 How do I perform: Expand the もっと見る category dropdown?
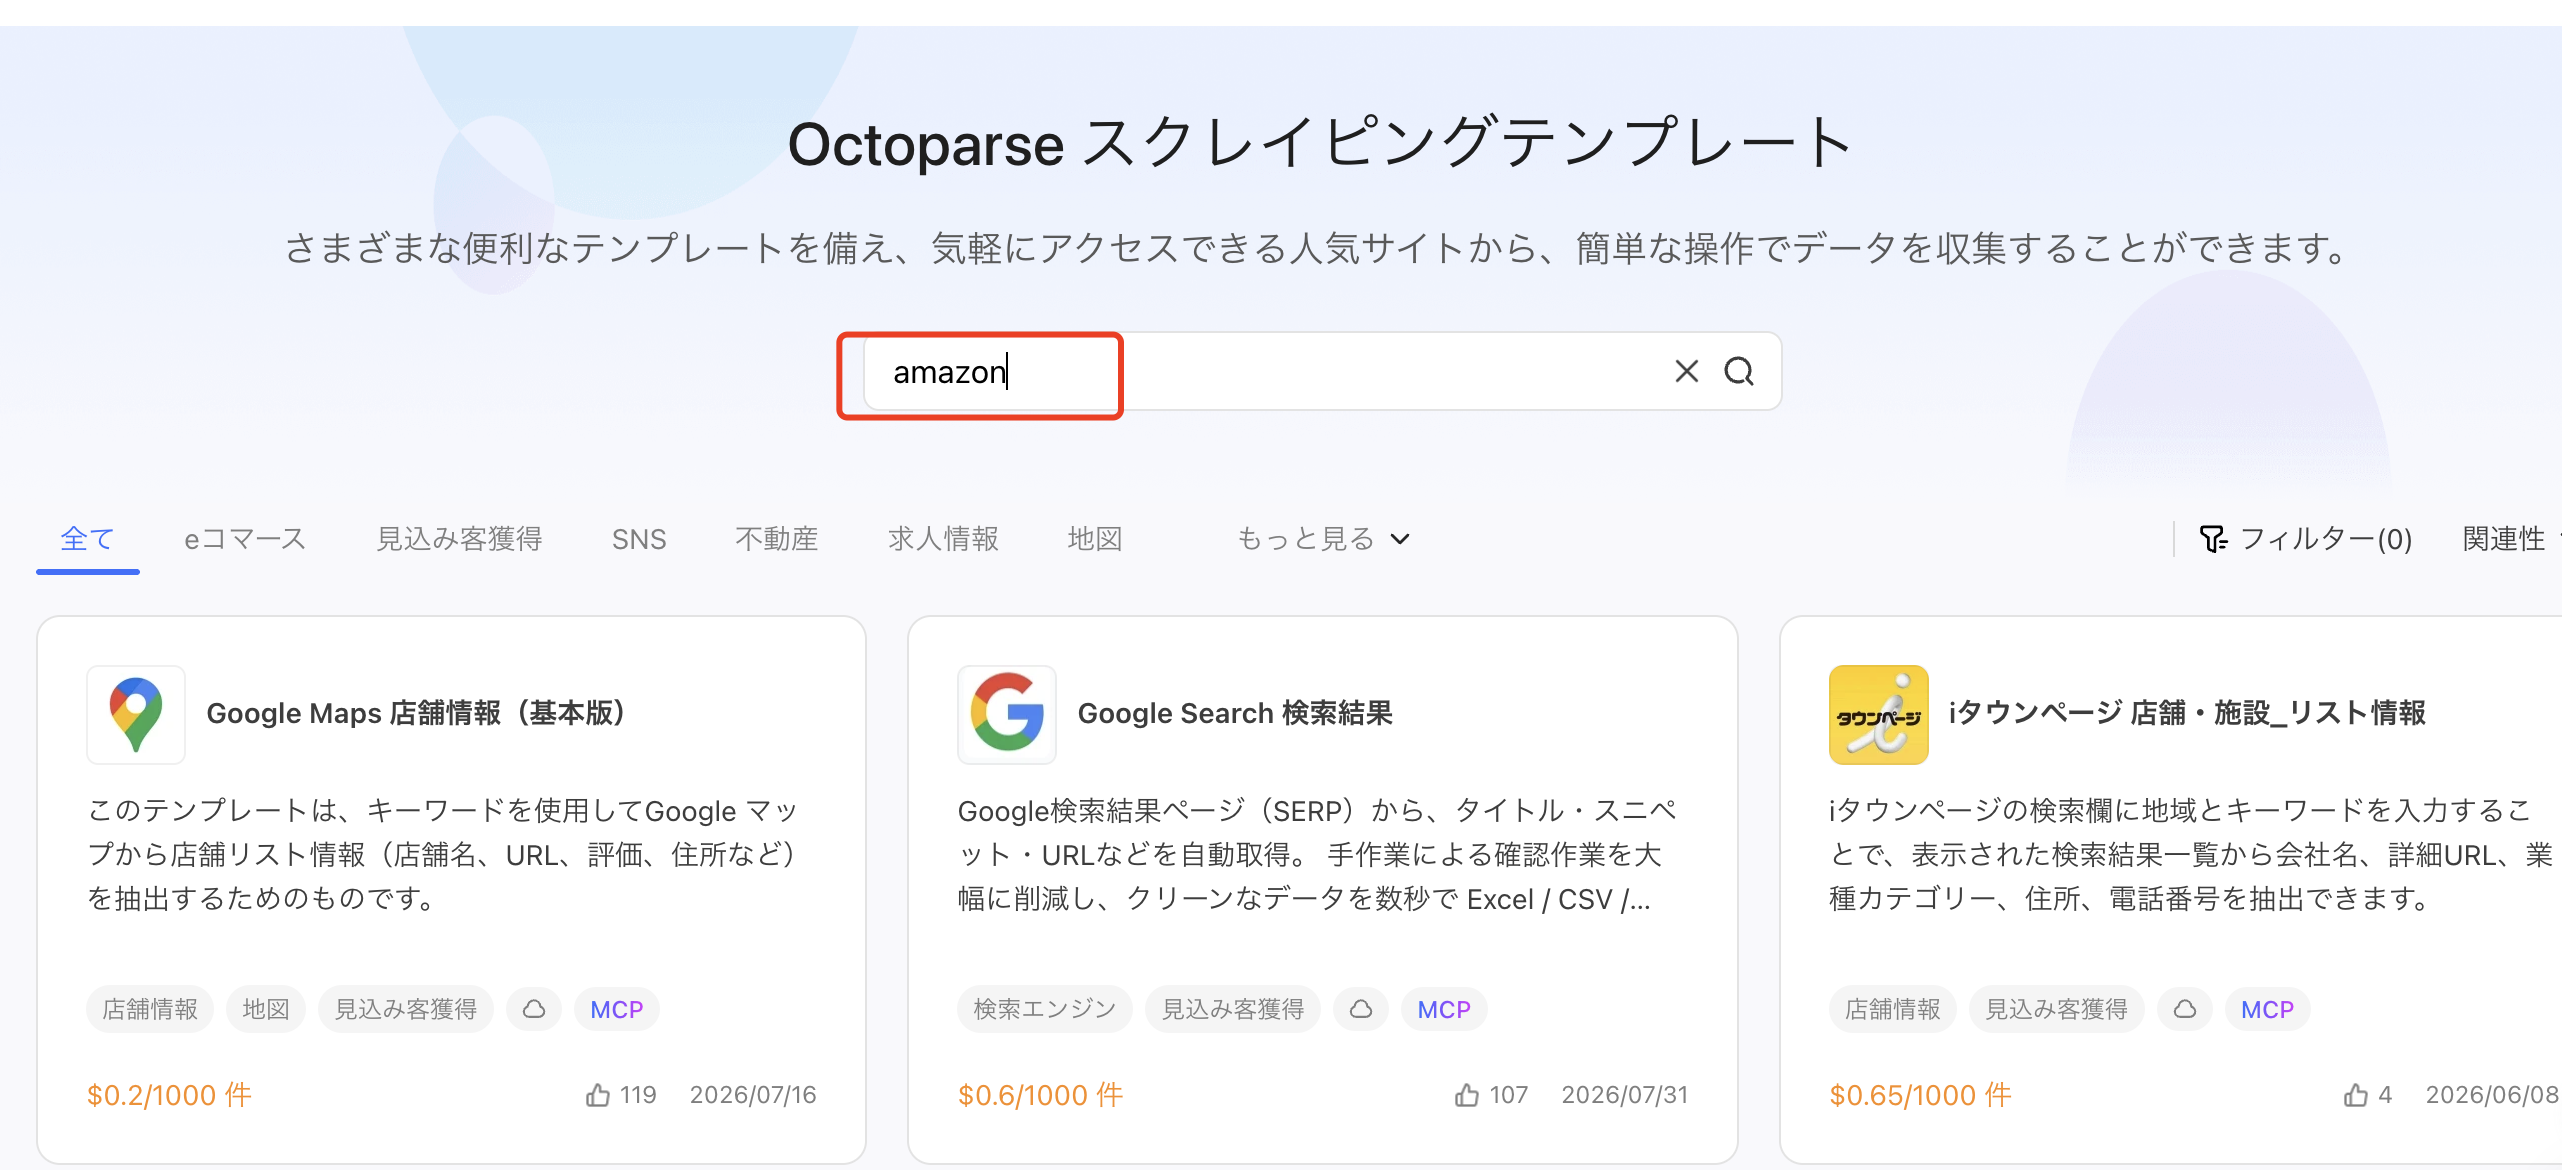[x=1323, y=539]
